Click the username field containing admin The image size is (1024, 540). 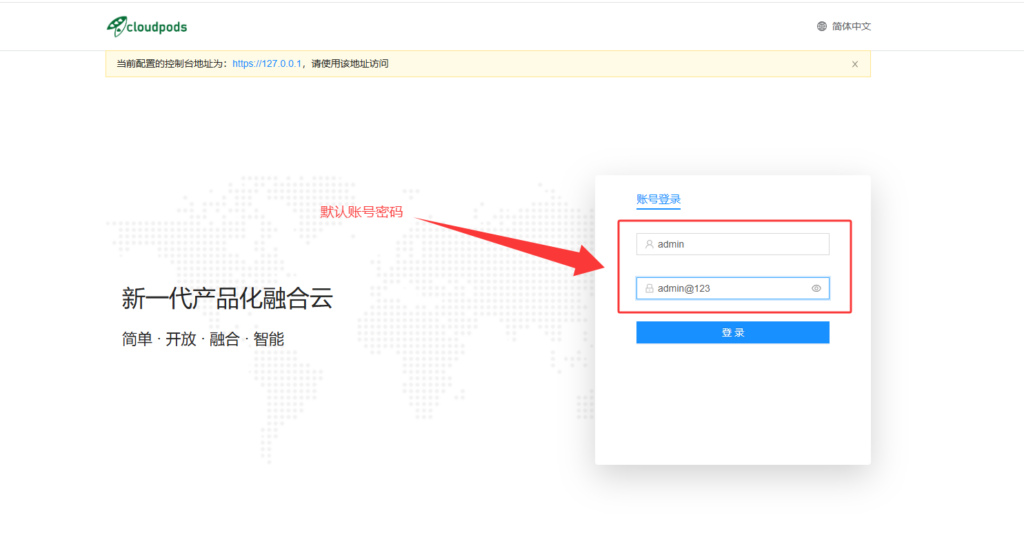tap(740, 244)
